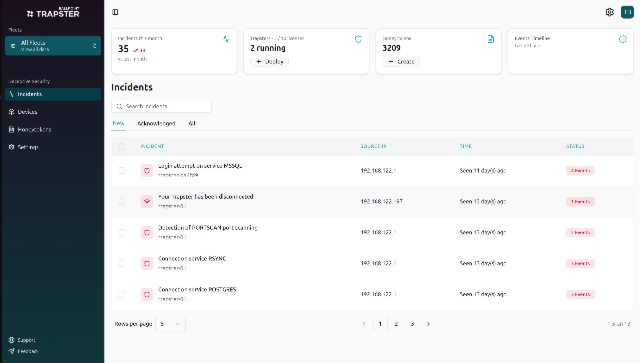640x363 pixels.
Task: Click status badge of Trapster disconnected row
Action: tap(580, 201)
